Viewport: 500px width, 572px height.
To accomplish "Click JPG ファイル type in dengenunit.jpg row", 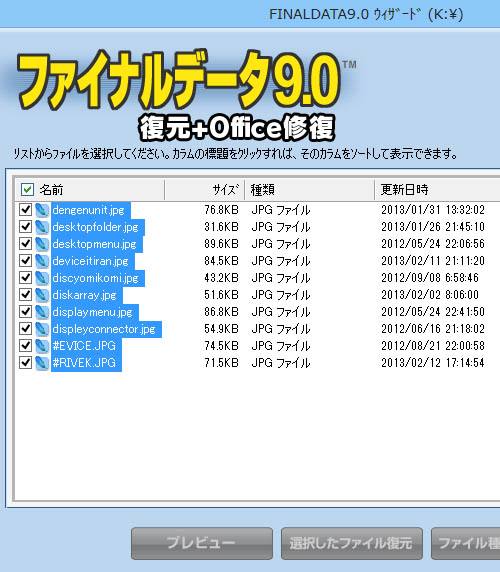I will point(281,210).
